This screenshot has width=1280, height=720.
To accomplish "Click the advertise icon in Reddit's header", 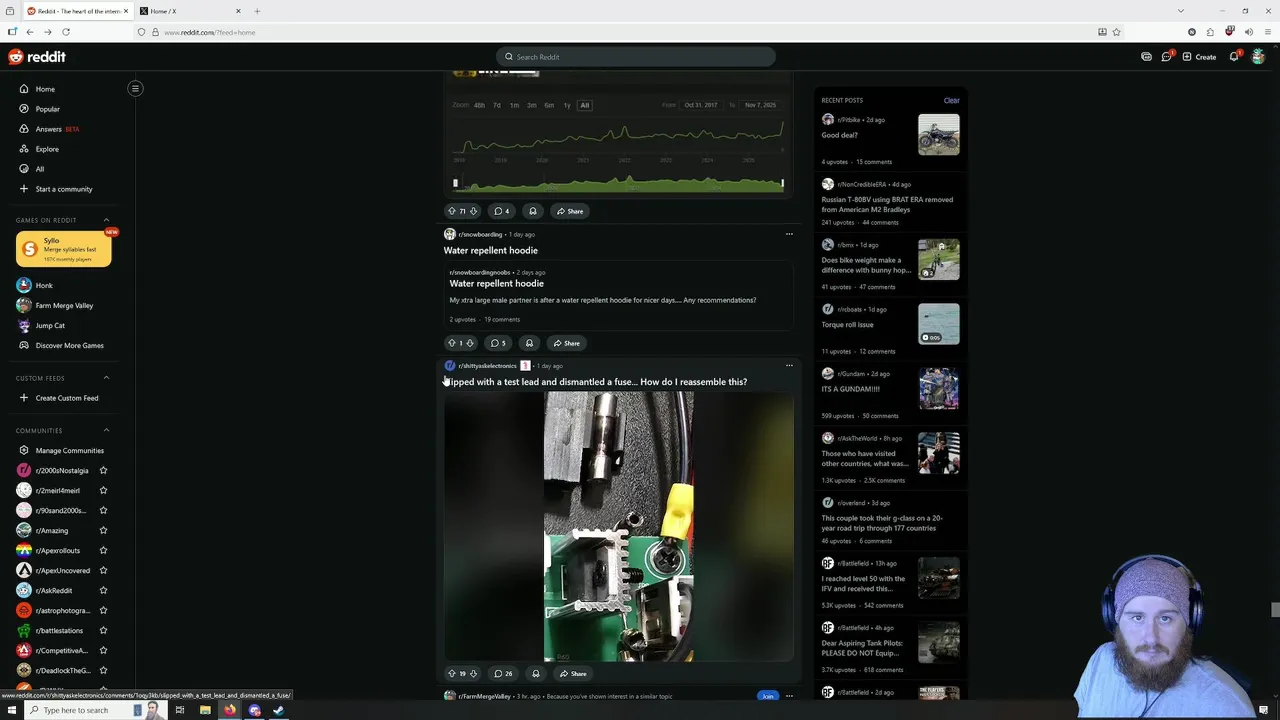I will 1146,57.
